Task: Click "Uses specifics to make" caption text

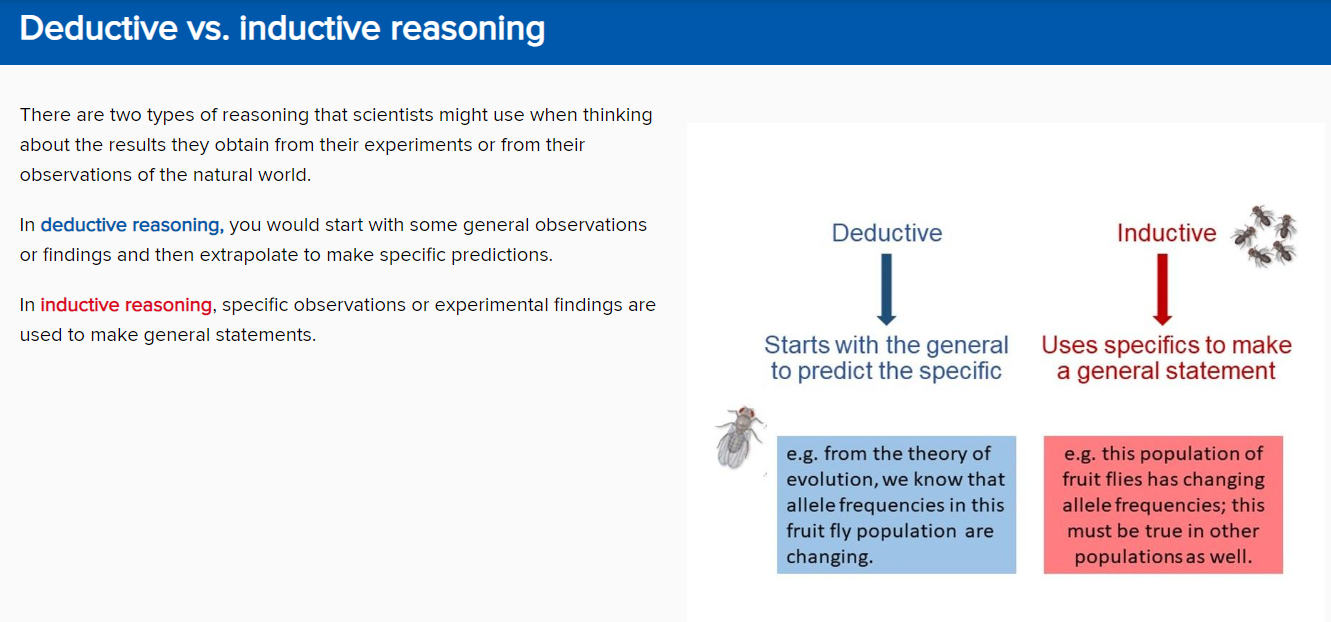Action: pyautogui.click(x=1166, y=345)
